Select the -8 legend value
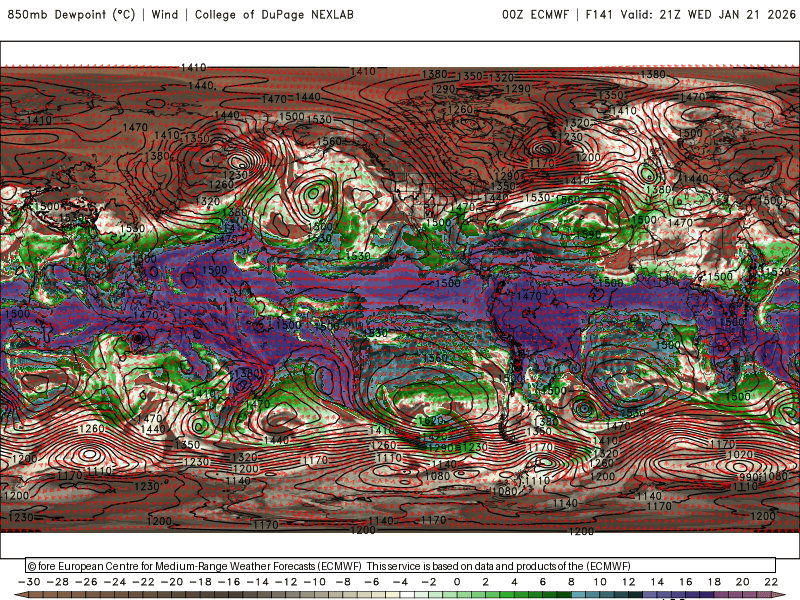This screenshot has height=600, width=800. 343,582
